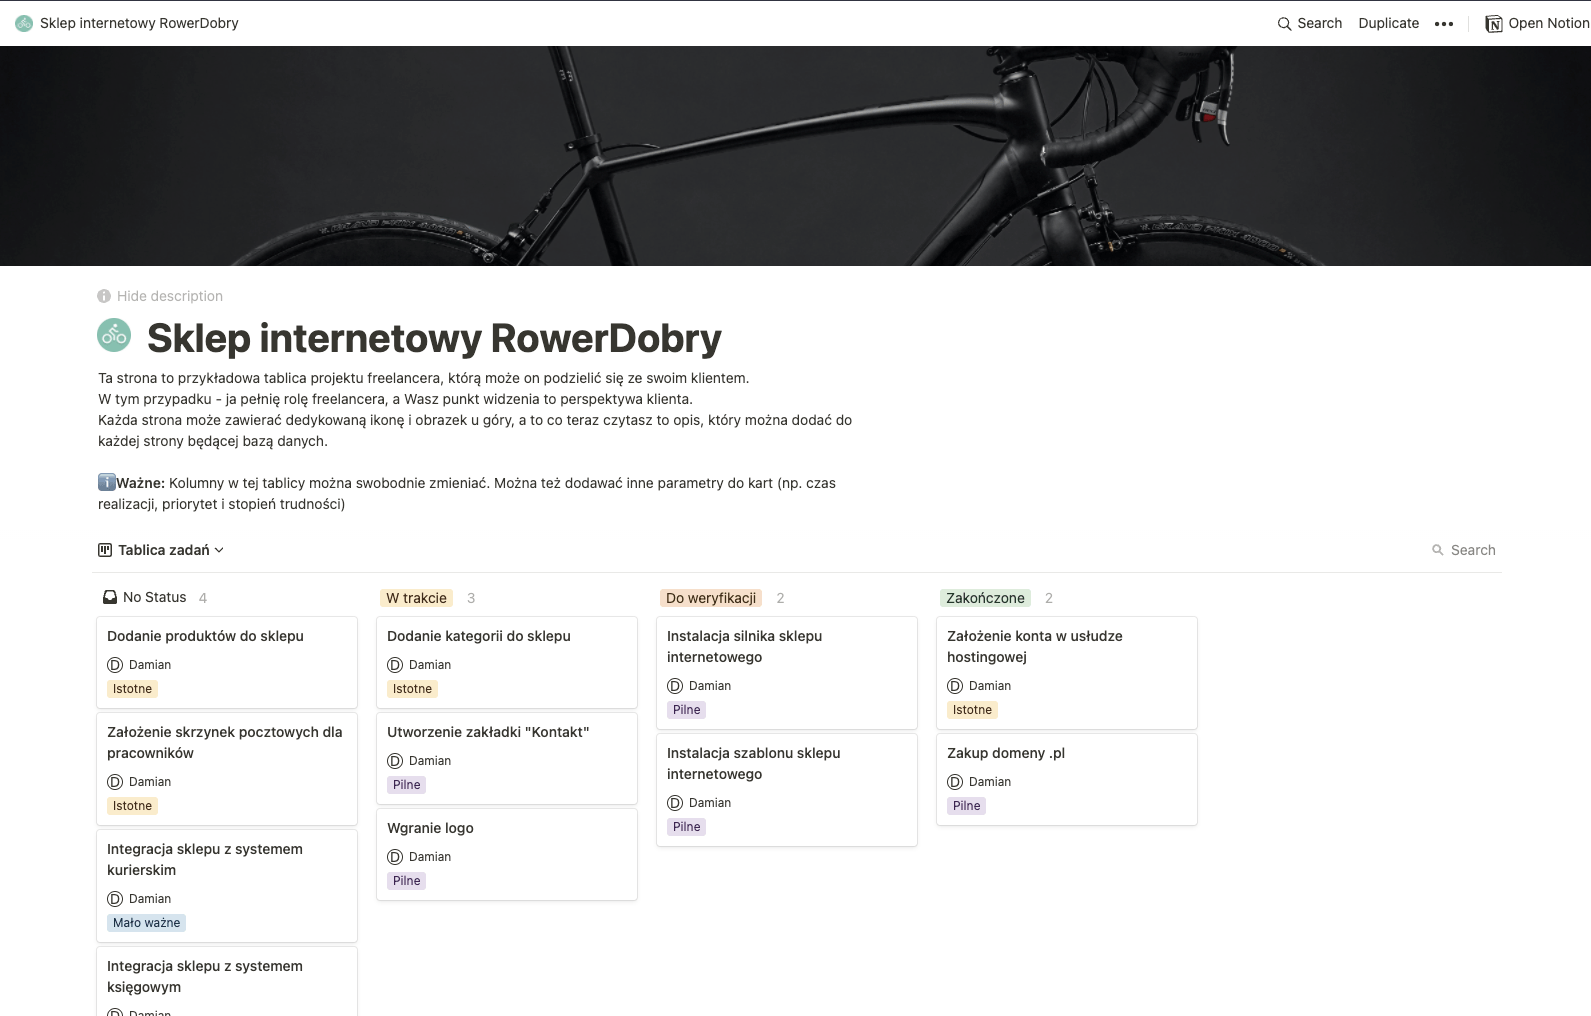Image resolution: width=1591 pixels, height=1016 pixels.
Task: Expand the Tablica zadań view dropdown chevron
Action: 219,550
